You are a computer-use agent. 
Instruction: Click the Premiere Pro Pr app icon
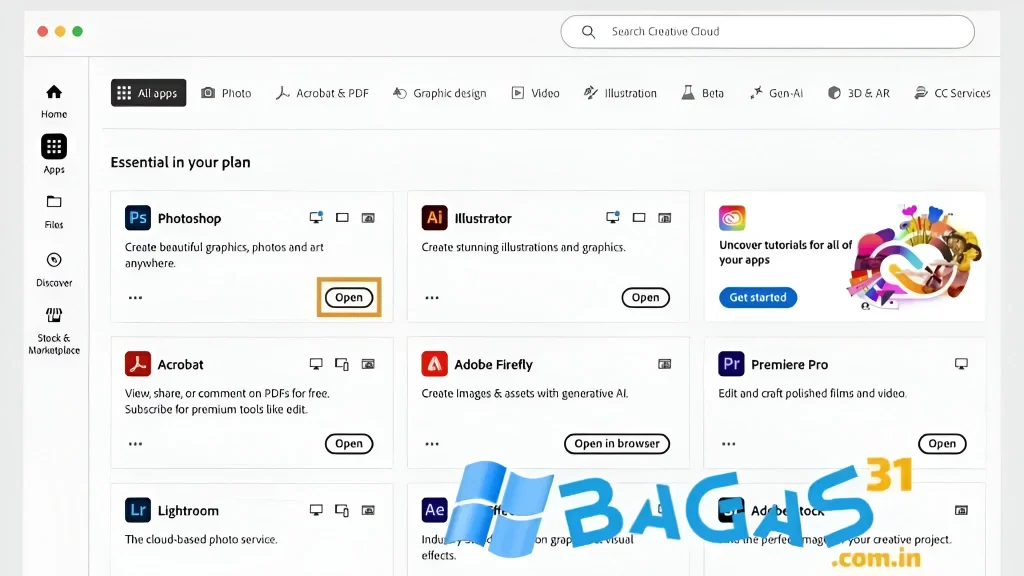click(x=731, y=364)
